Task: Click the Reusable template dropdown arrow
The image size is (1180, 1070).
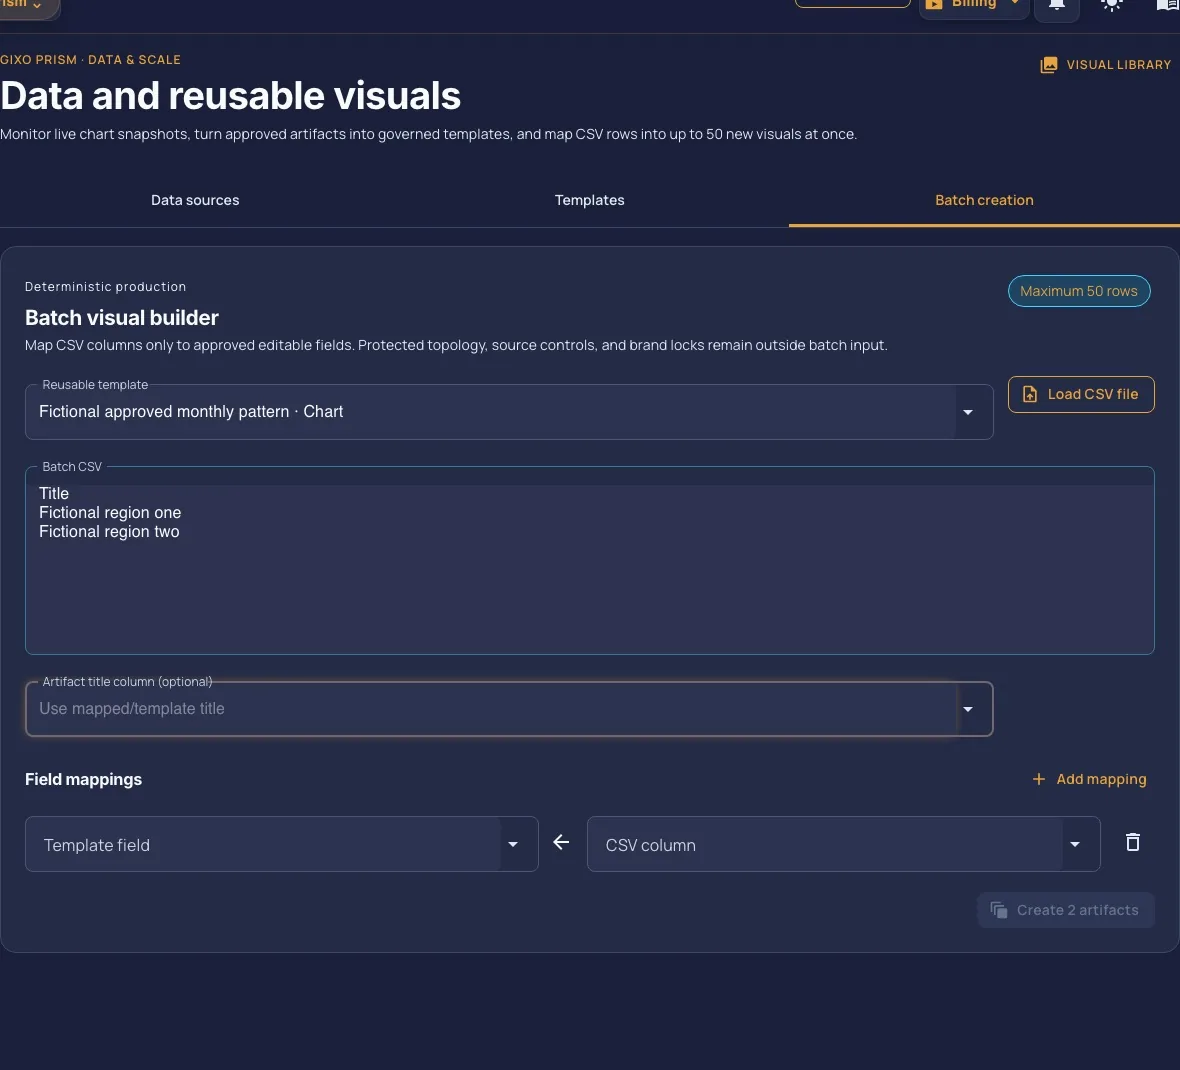Action: pos(968,412)
